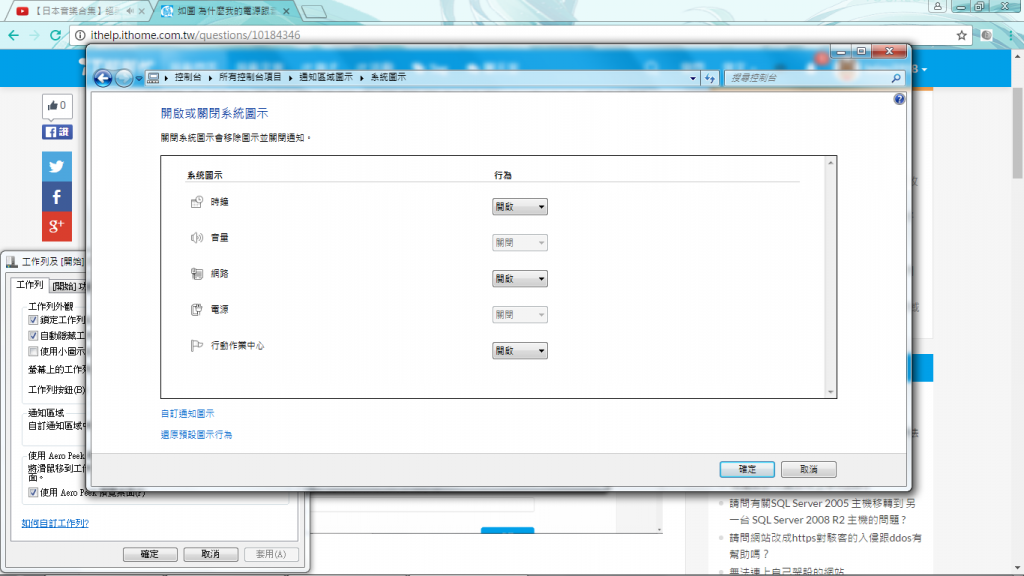This screenshot has height=576, width=1024.
Task: Share the page on Google Plus
Action: point(57,227)
